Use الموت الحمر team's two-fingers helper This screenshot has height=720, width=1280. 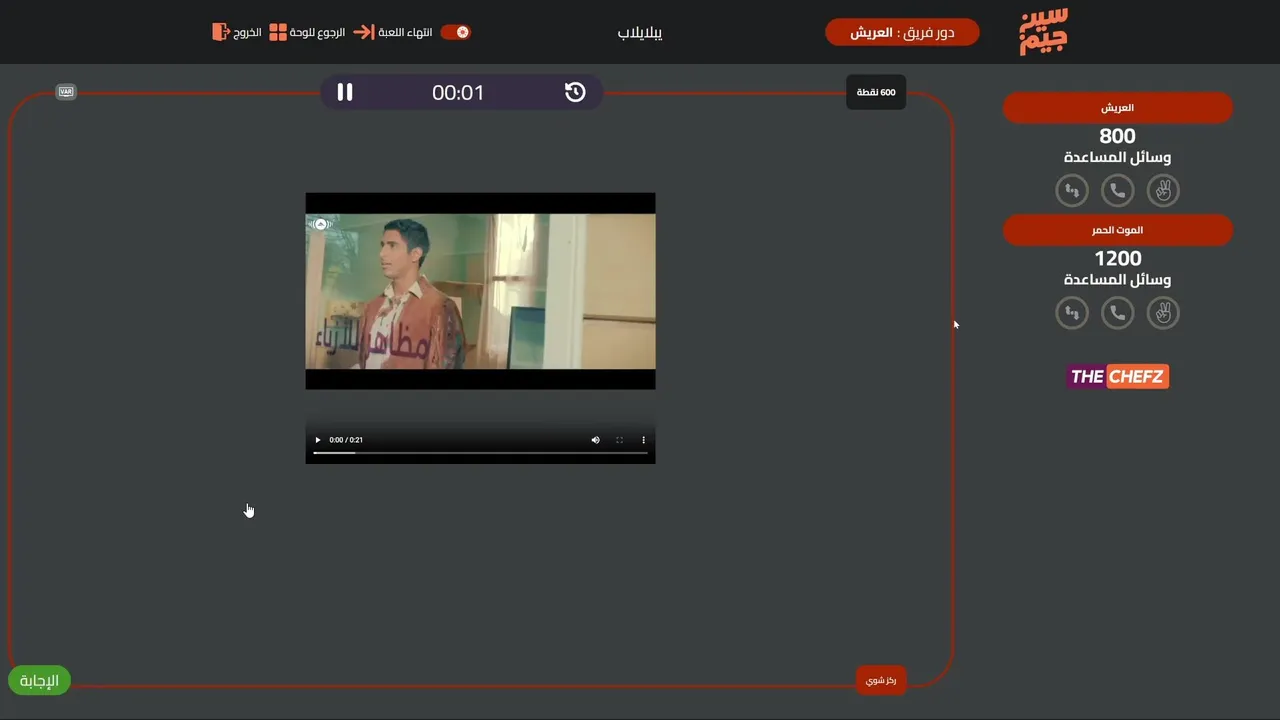tap(1163, 313)
